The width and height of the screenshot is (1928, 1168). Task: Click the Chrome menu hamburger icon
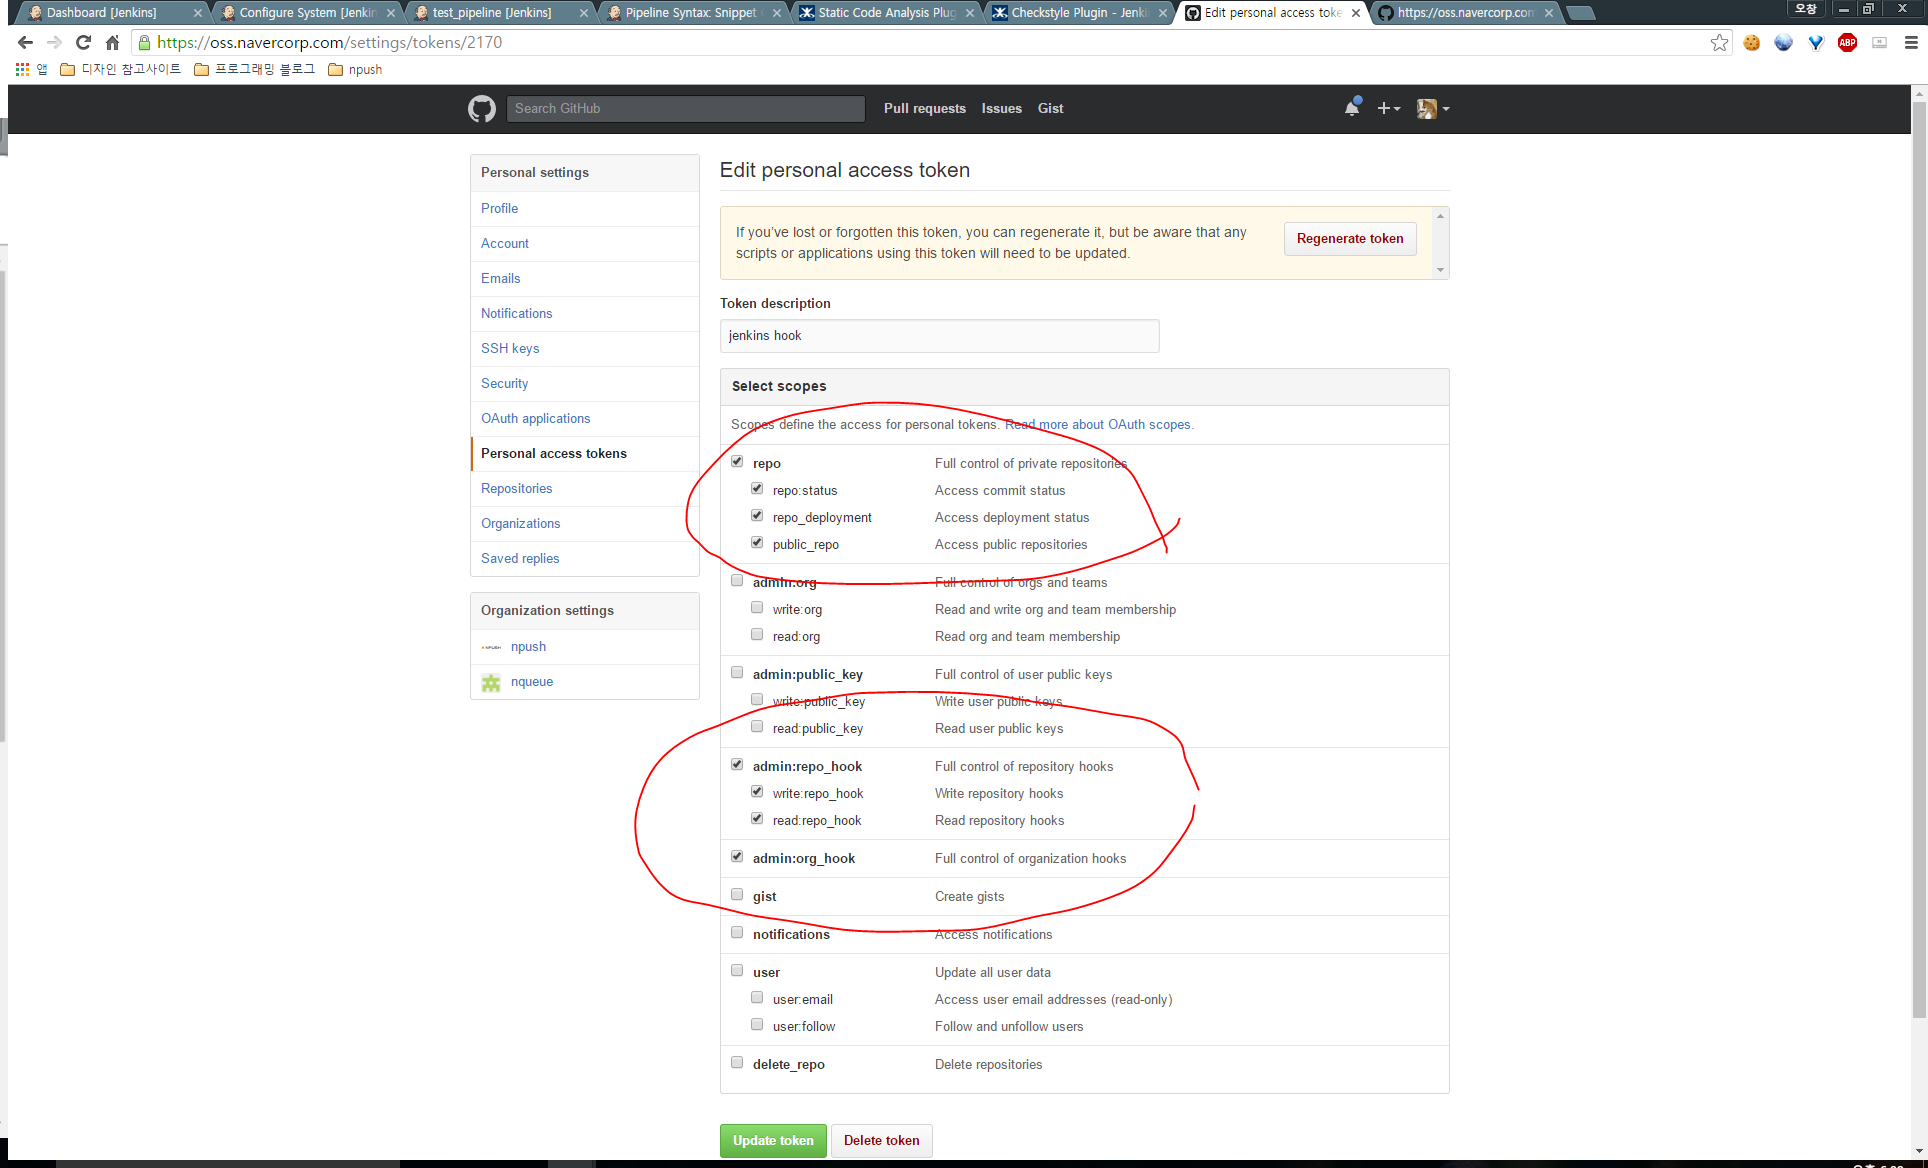point(1911,42)
